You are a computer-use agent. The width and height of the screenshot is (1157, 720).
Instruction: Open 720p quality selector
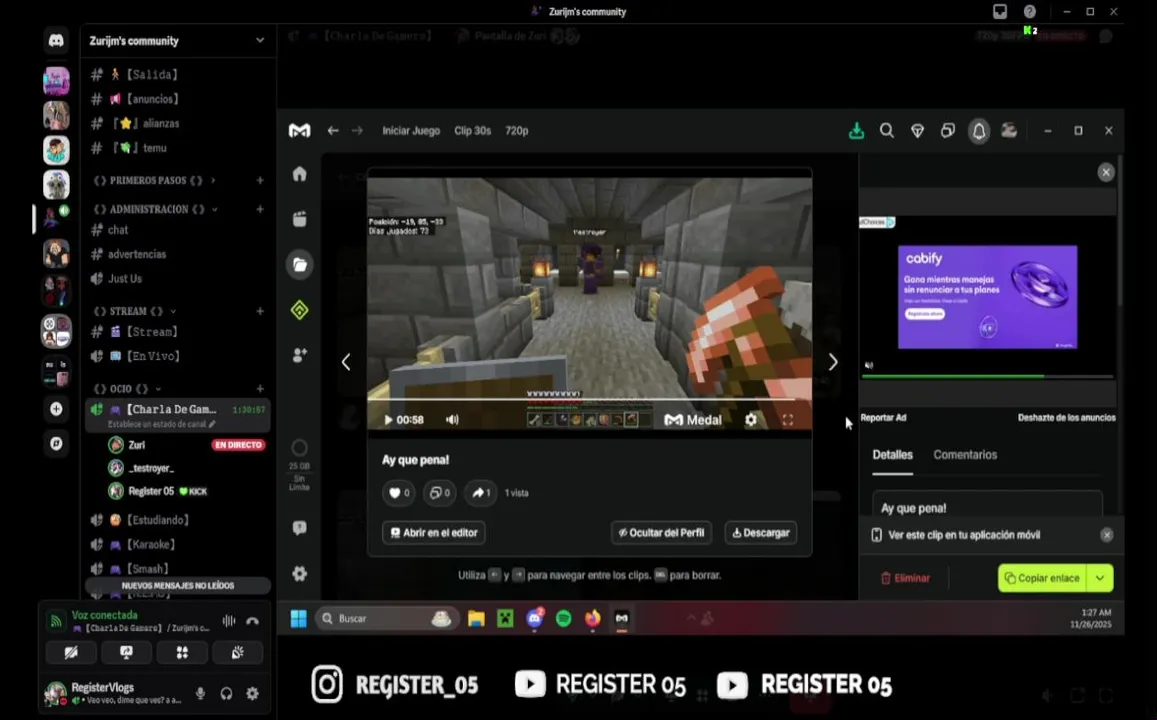tap(517, 131)
